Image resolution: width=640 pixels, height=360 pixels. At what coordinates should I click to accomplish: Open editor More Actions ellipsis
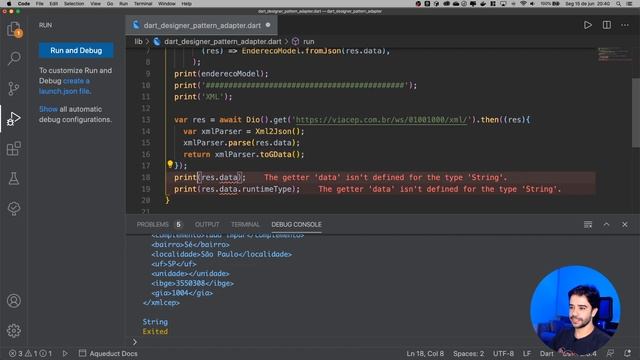point(625,25)
